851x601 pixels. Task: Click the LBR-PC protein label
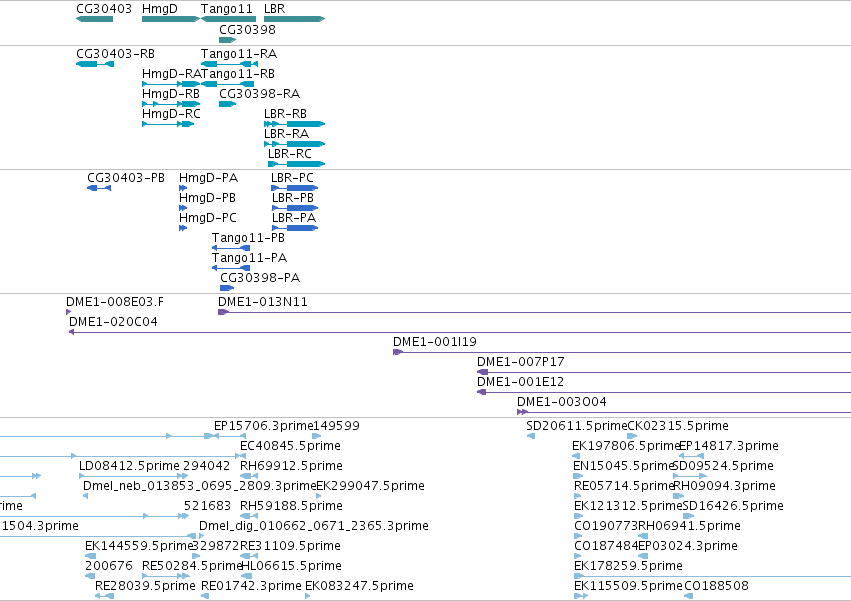(292, 178)
